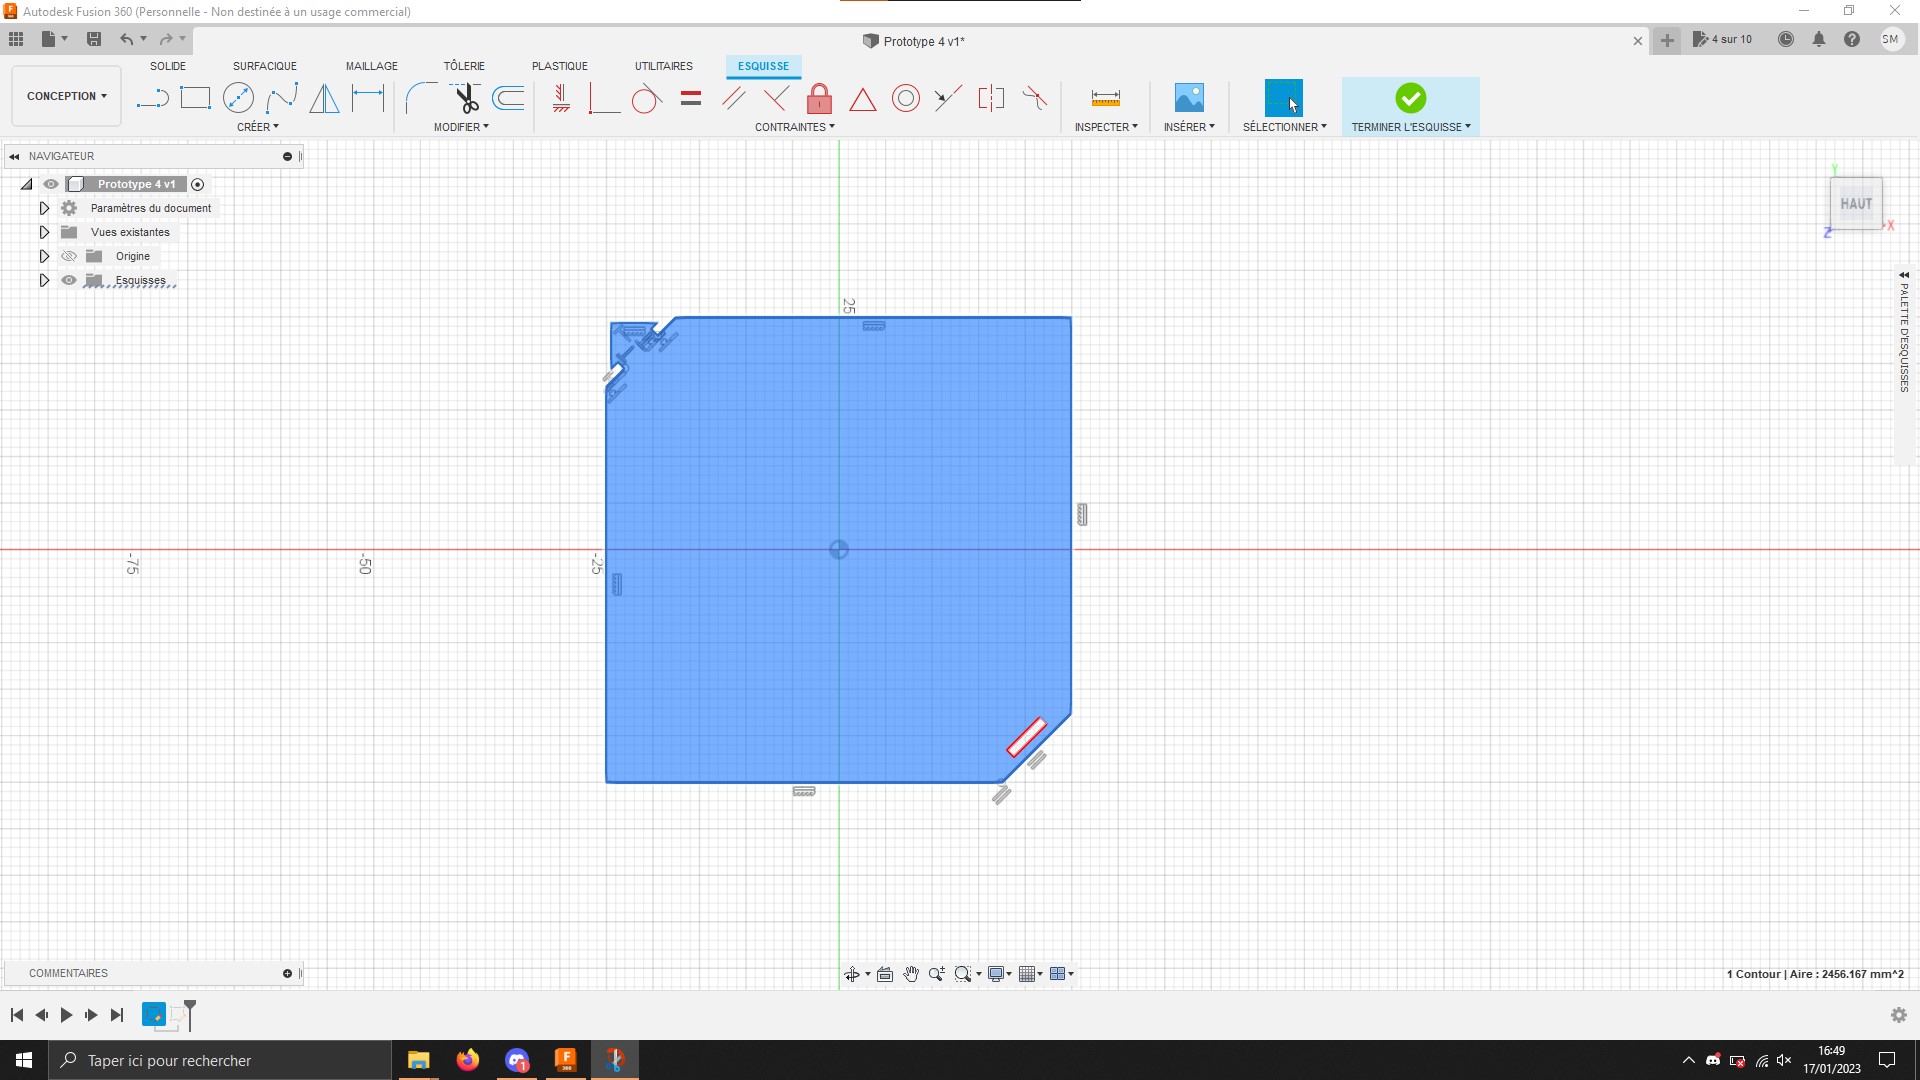Screen dimensions: 1920x1080
Task: Select the Sketch Dimension tool
Action: coord(368,98)
